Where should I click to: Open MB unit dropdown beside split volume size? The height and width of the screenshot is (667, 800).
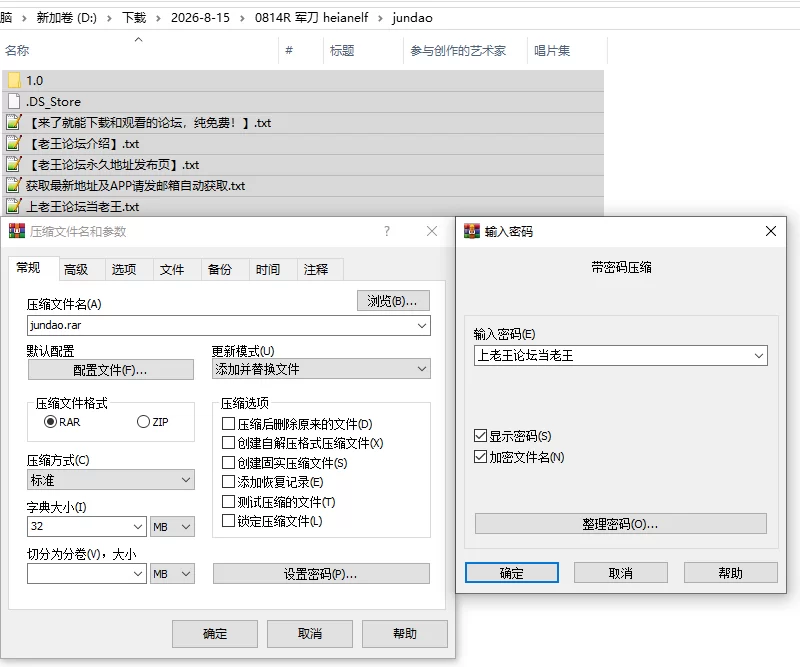[172, 574]
